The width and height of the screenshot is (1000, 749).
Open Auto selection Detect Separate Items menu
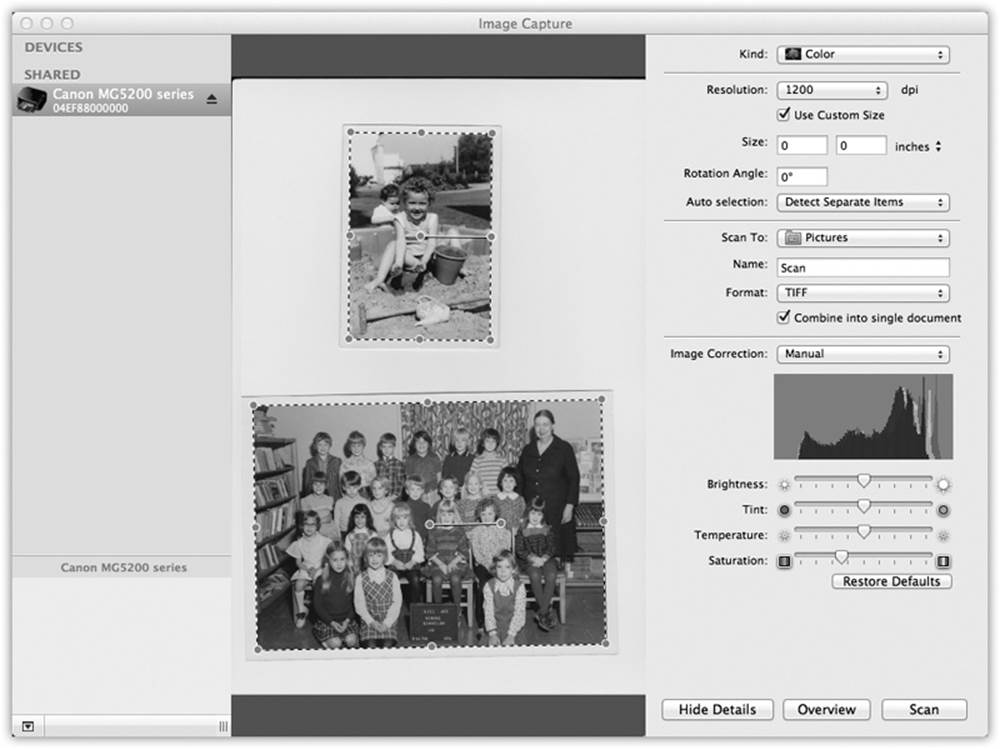(x=863, y=203)
